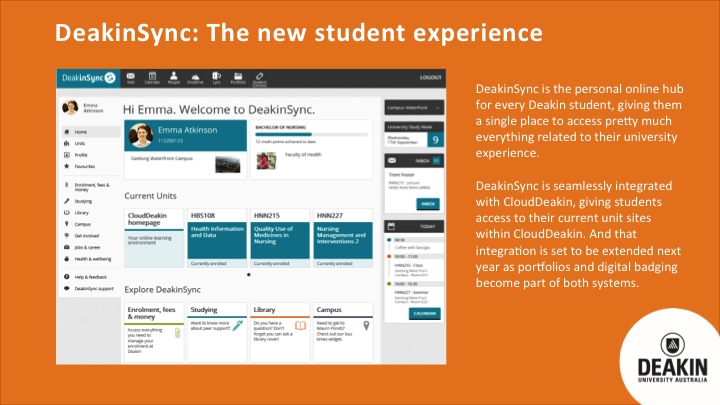This screenshot has height=405, width=720.
Task: Click the map pin icon on Campus card
Action: (366, 326)
